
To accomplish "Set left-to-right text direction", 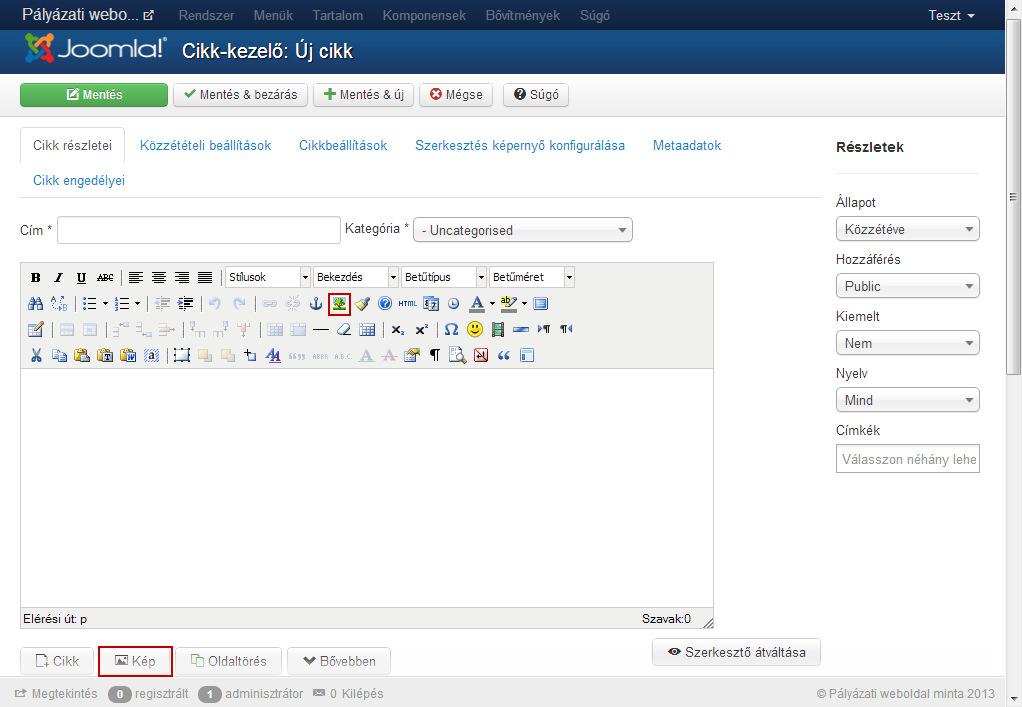I will click(x=544, y=330).
